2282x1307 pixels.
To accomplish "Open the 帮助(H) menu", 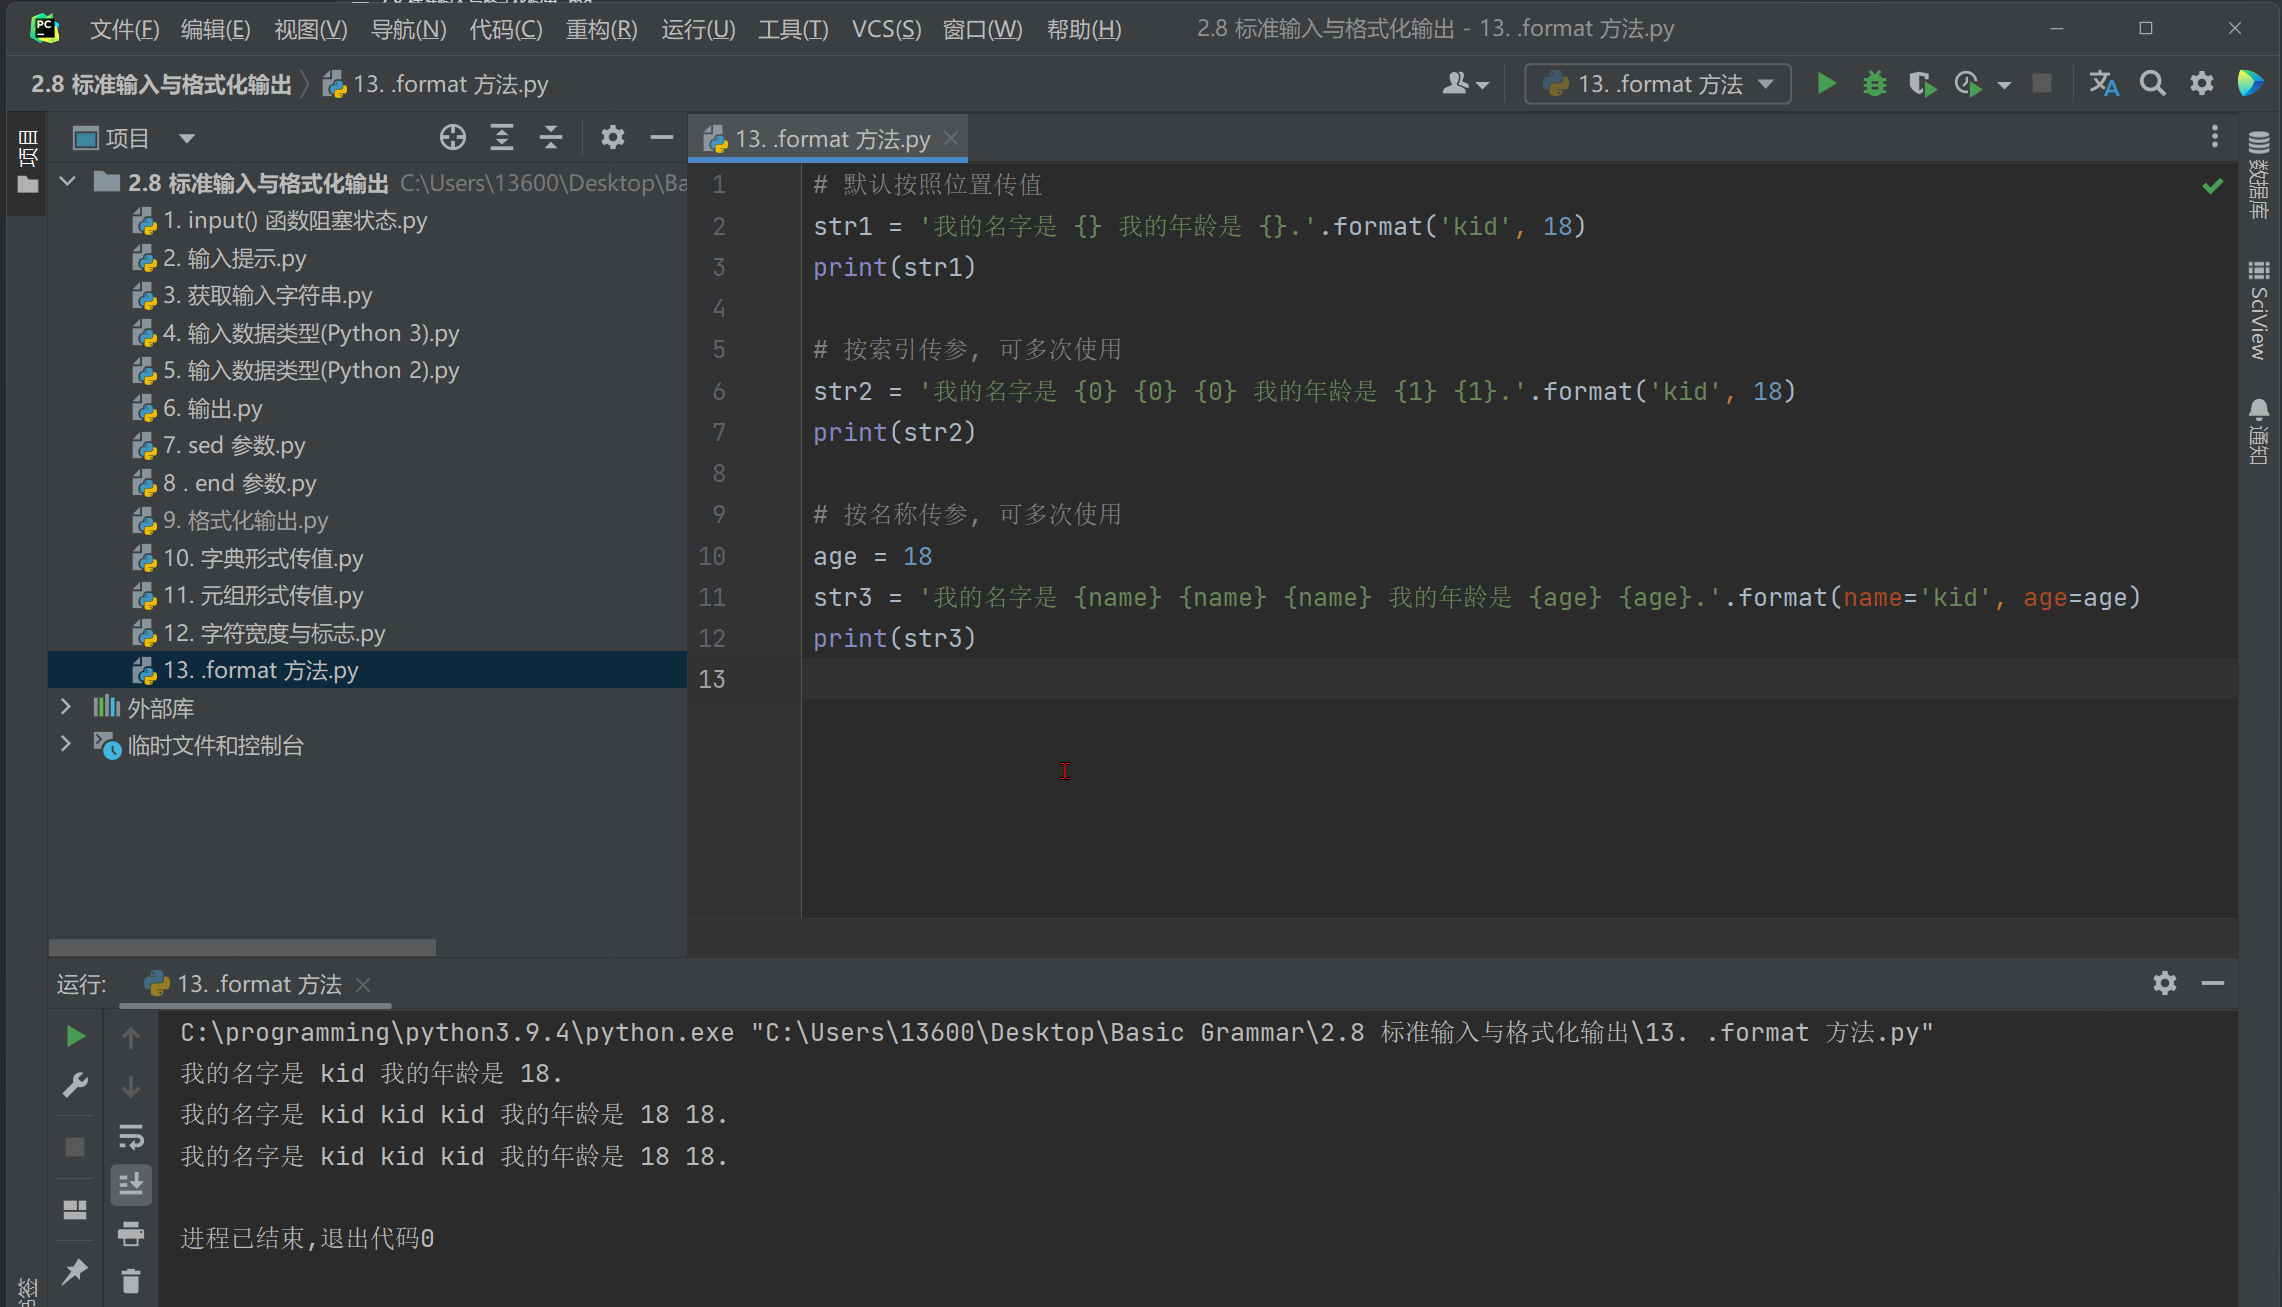I will tap(1084, 29).
